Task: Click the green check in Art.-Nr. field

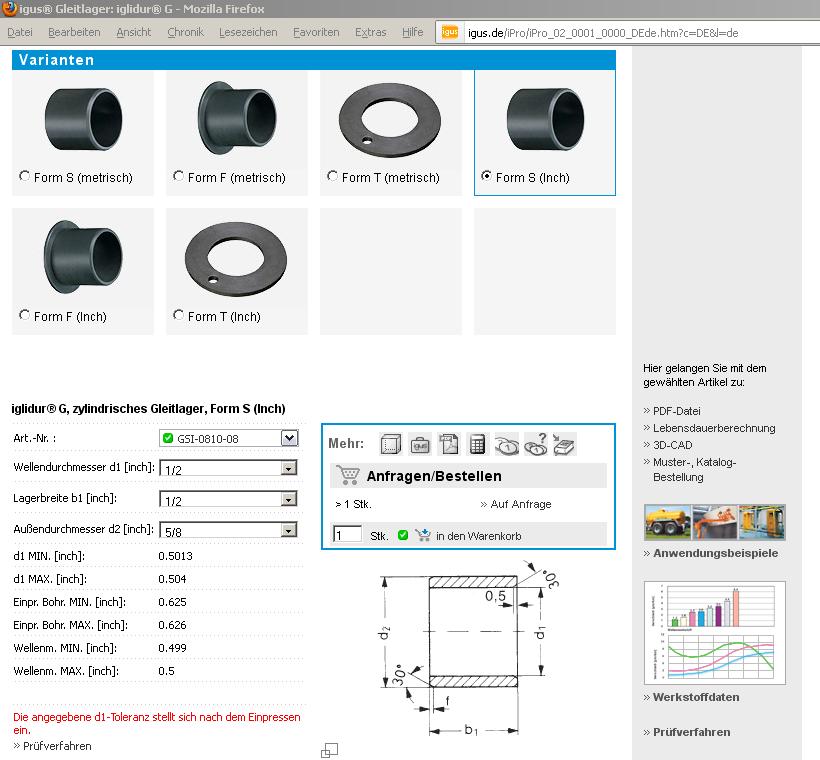Action: pyautogui.click(x=168, y=438)
